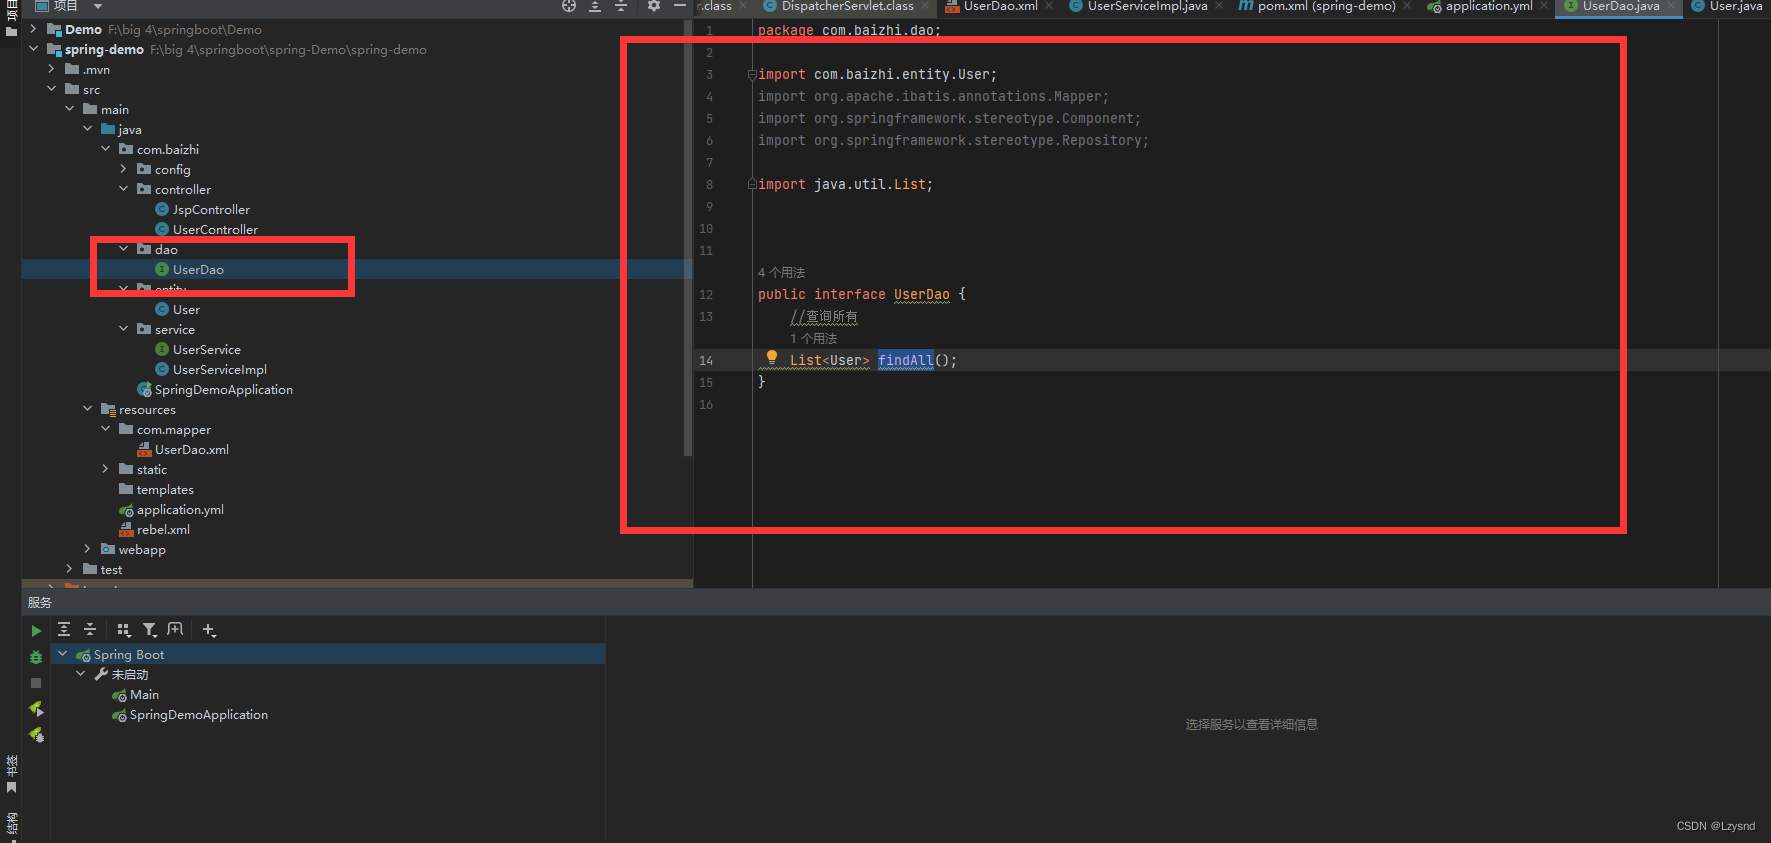
Task: Open the add service plus menu
Action: point(208,629)
